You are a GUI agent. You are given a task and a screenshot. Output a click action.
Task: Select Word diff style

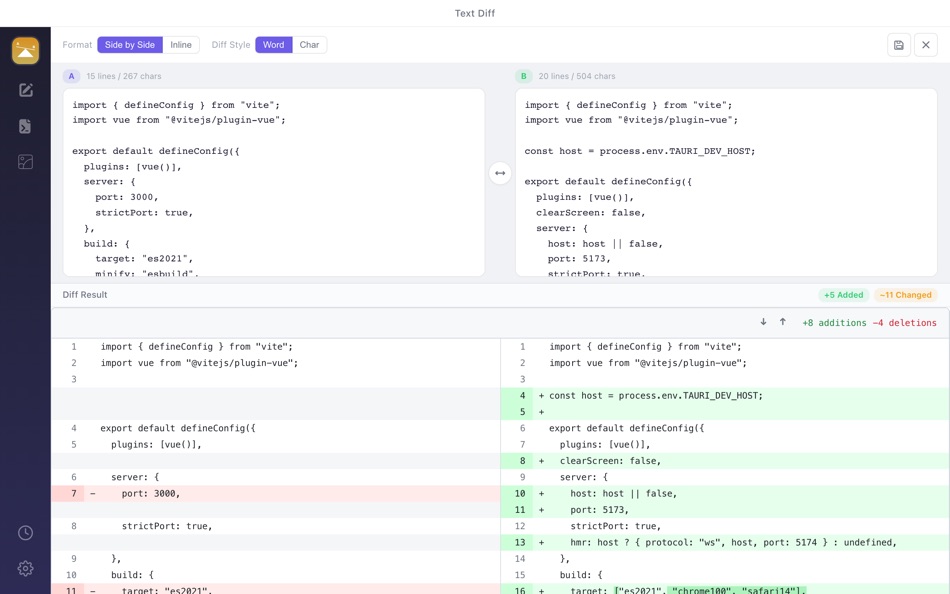273,45
